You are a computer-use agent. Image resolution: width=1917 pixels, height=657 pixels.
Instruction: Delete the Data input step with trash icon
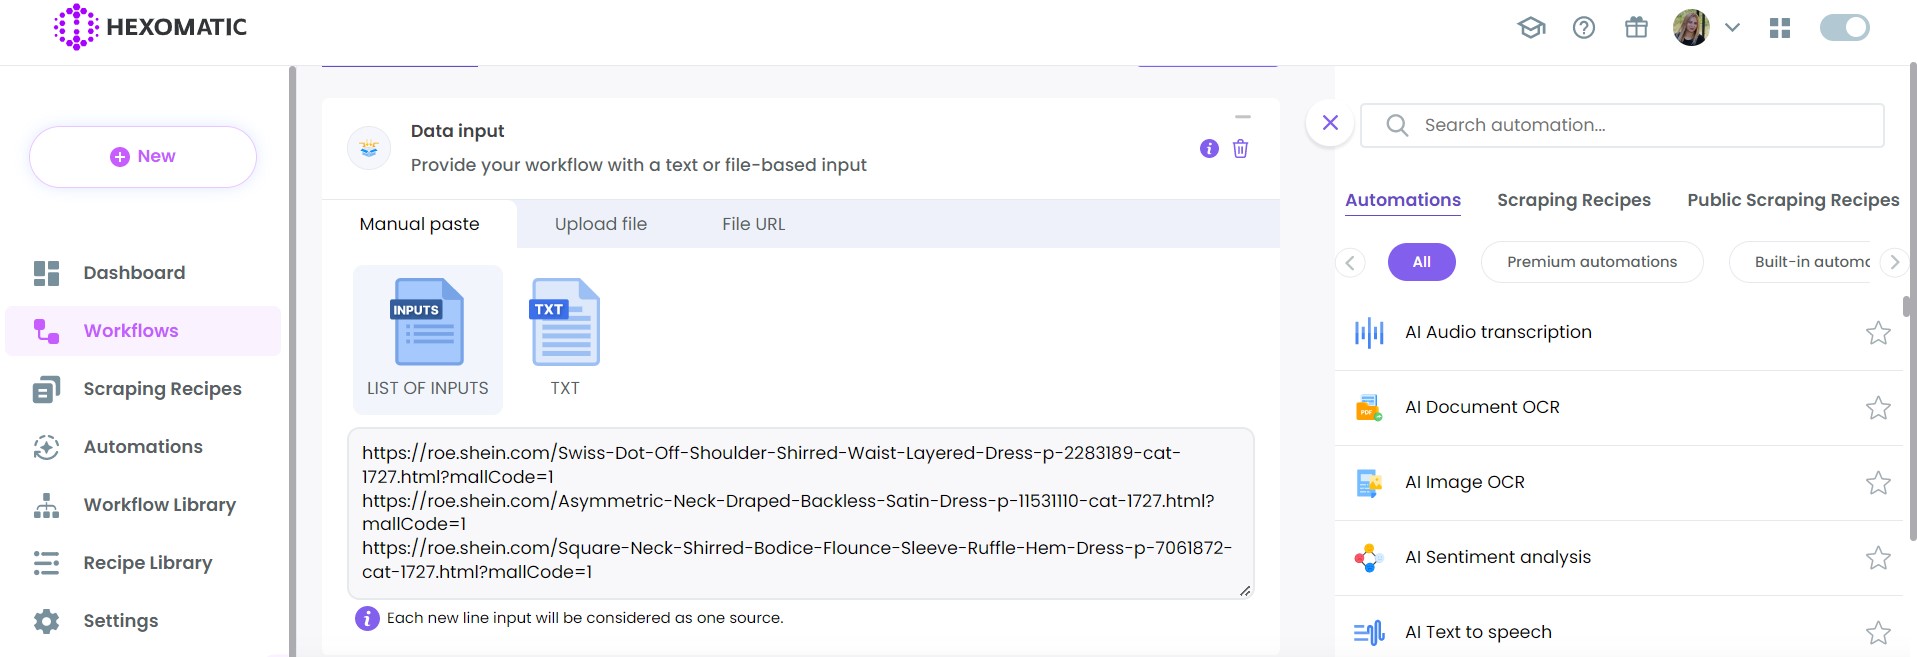click(x=1240, y=149)
